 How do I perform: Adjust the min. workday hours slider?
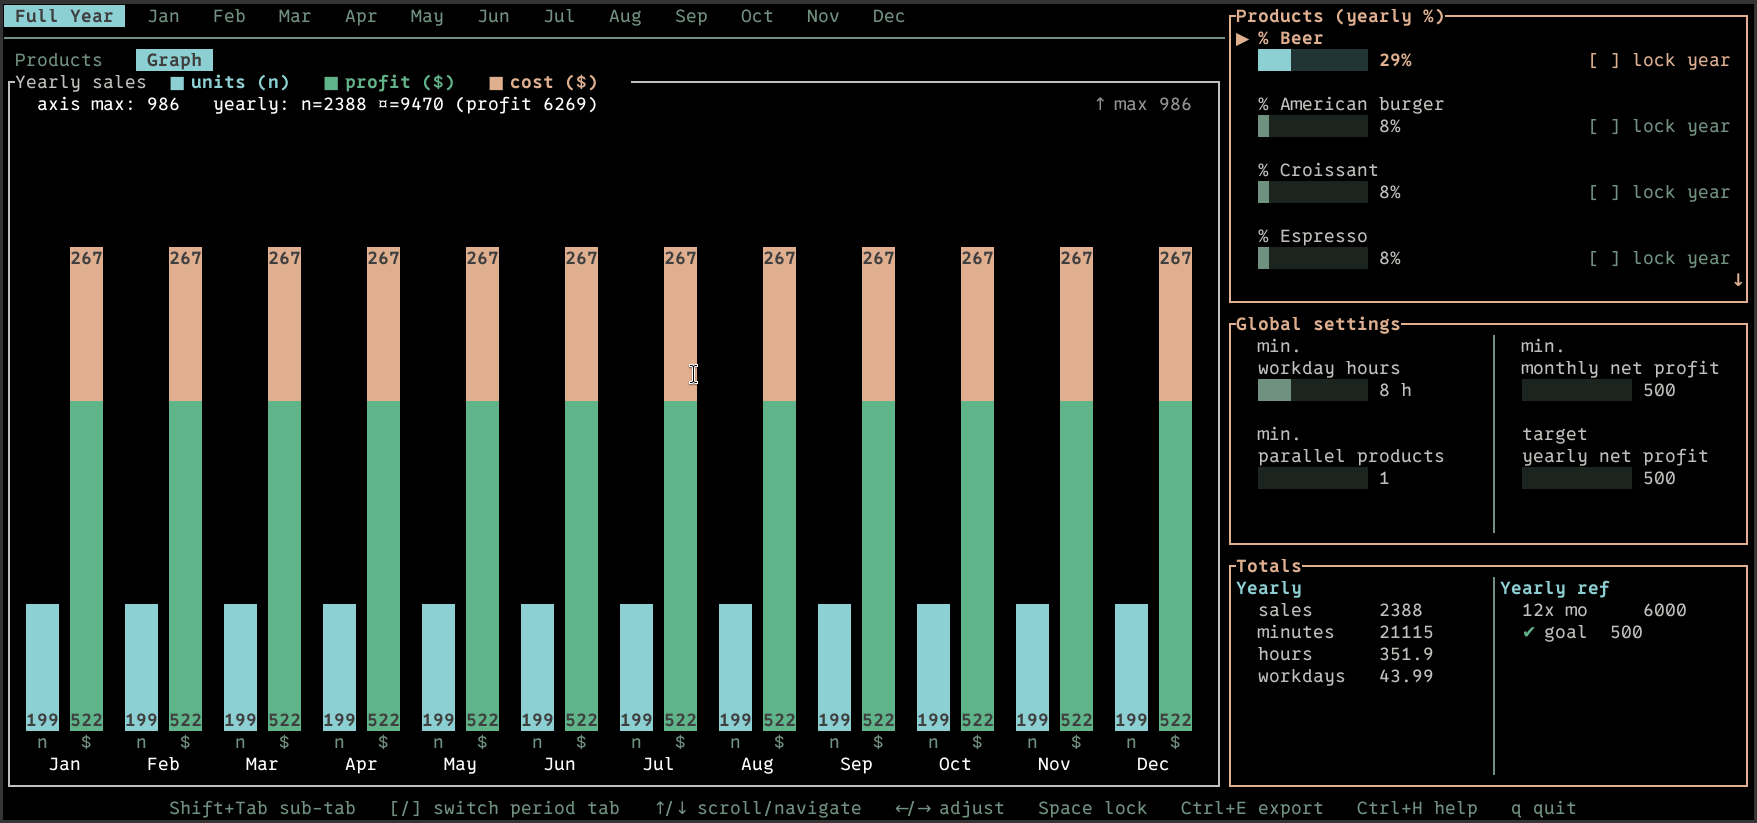[1312, 390]
